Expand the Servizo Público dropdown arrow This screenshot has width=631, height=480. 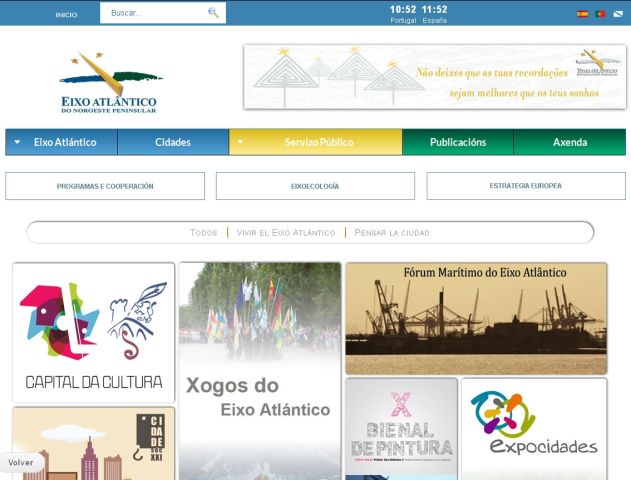point(241,143)
